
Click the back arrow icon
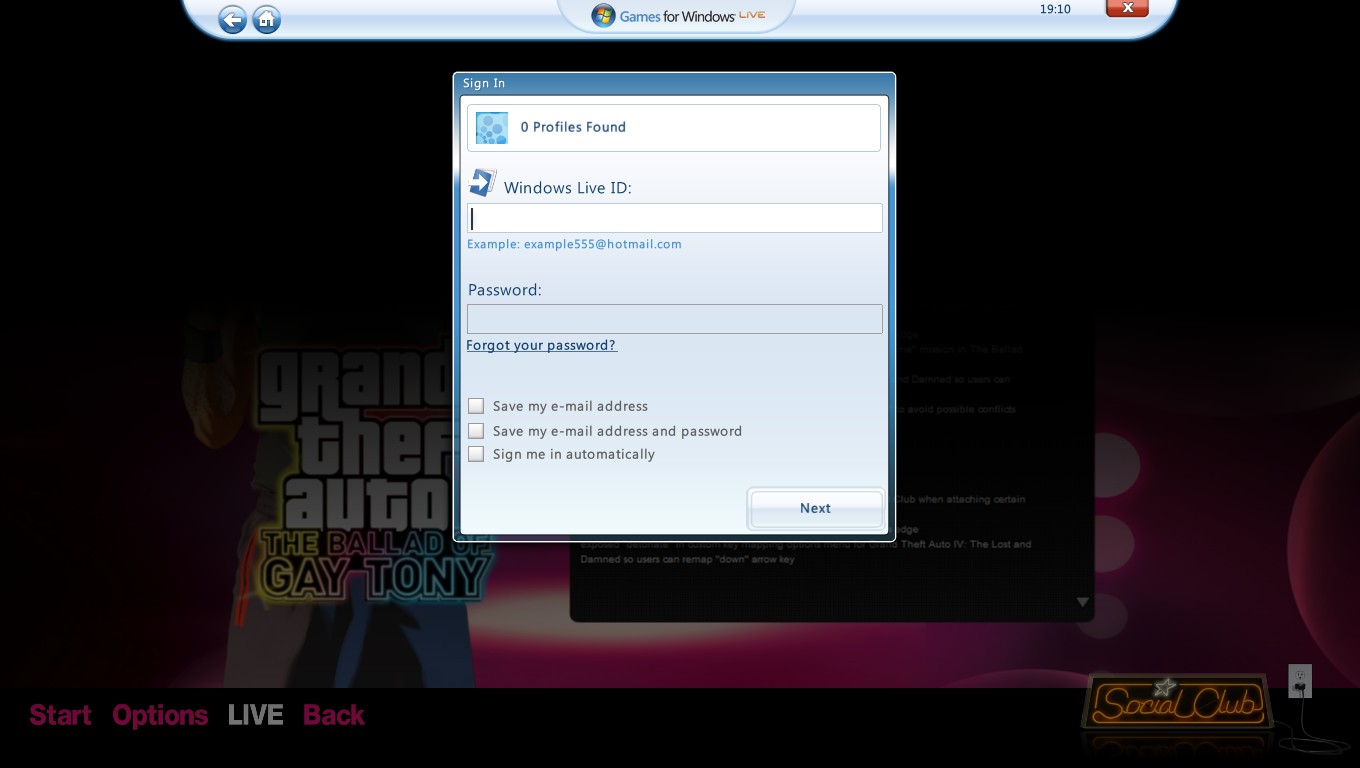(x=232, y=19)
